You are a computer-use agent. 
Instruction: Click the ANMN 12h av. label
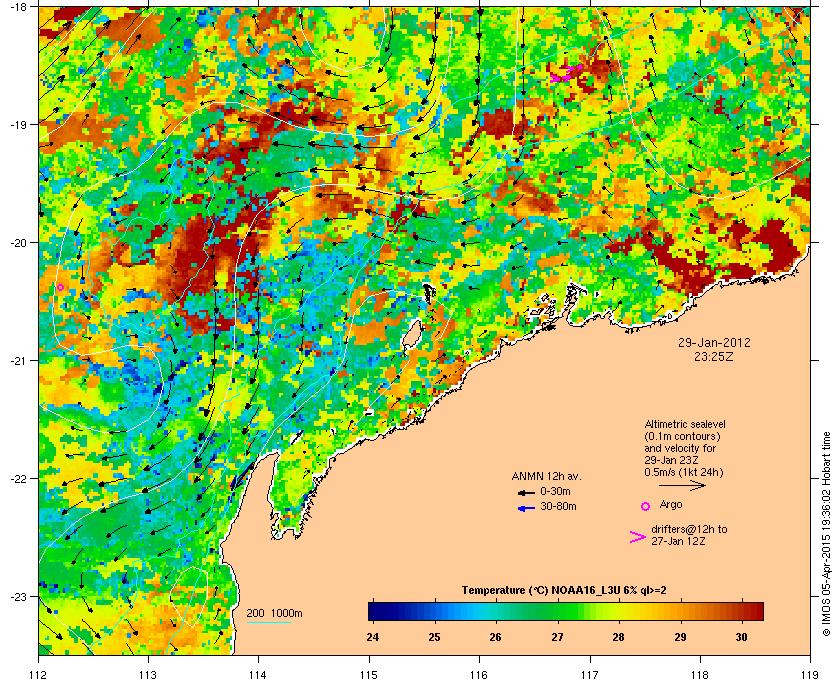(546, 476)
